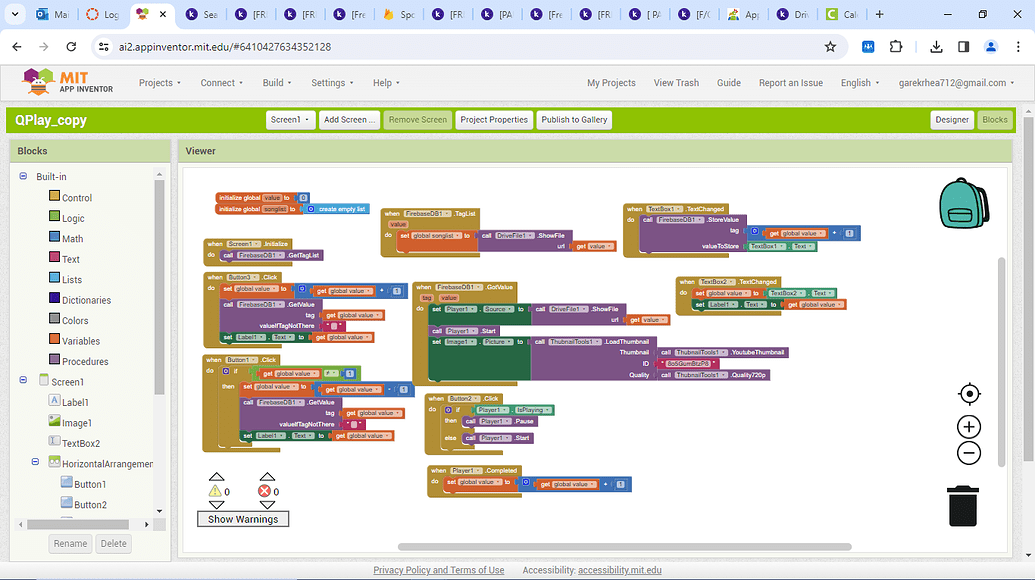Zoom out with the minus icon
Screen dimensions: 1035x580
(968, 453)
